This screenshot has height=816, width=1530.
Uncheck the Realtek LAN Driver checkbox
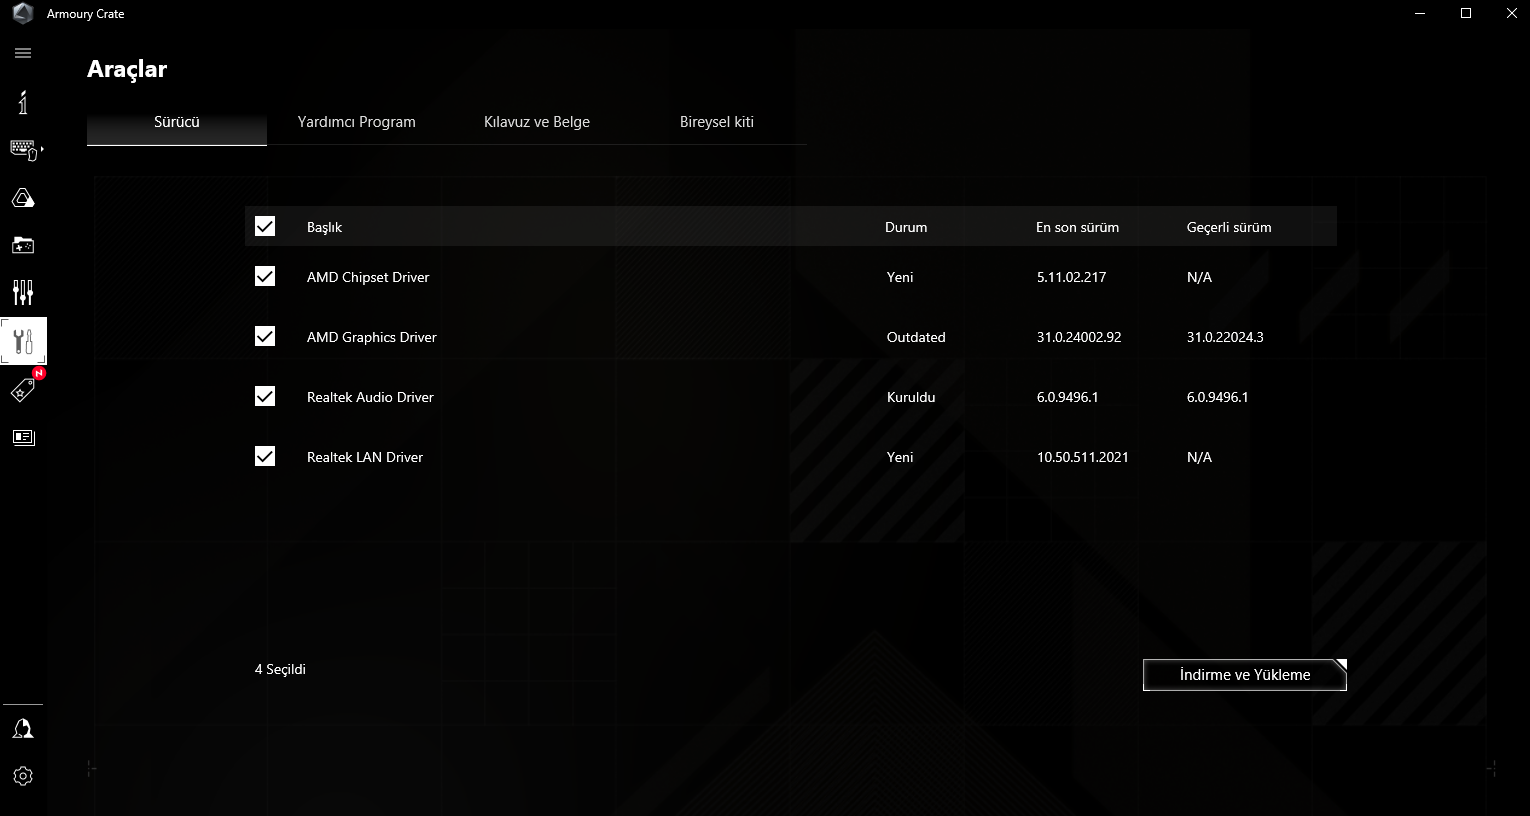click(x=265, y=456)
